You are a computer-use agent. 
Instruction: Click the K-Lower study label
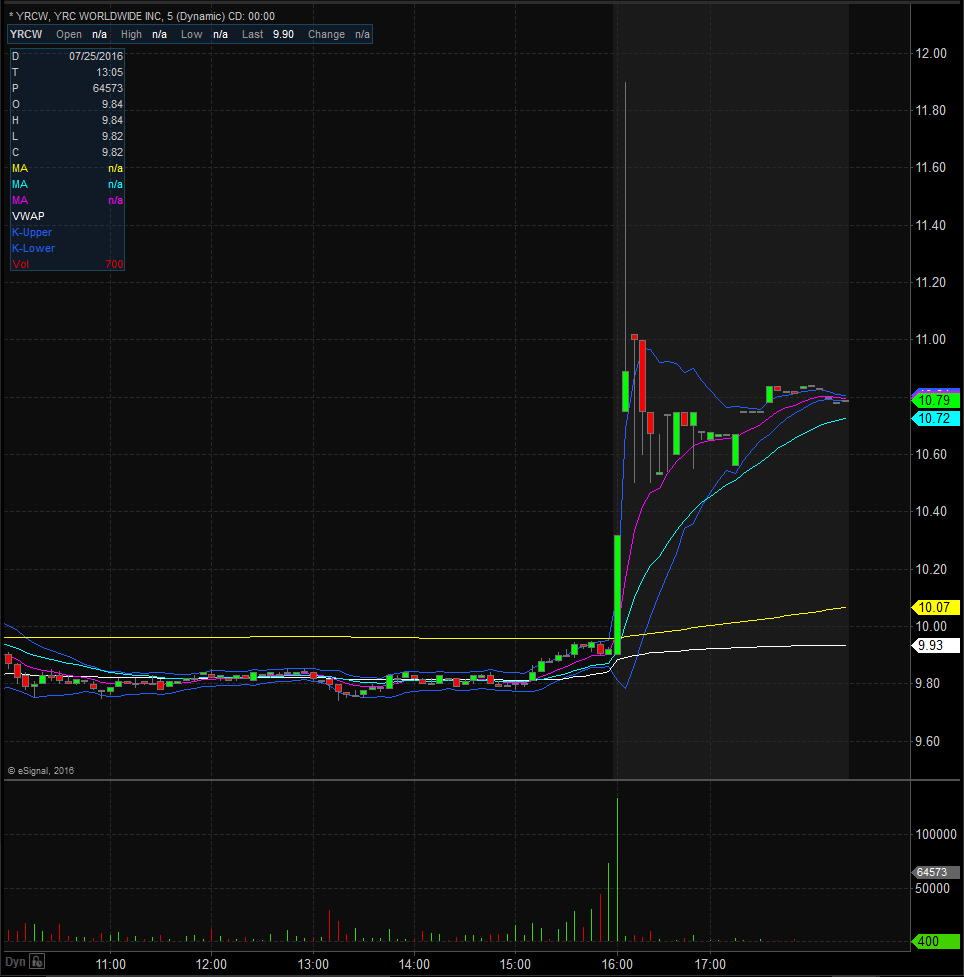point(33,248)
